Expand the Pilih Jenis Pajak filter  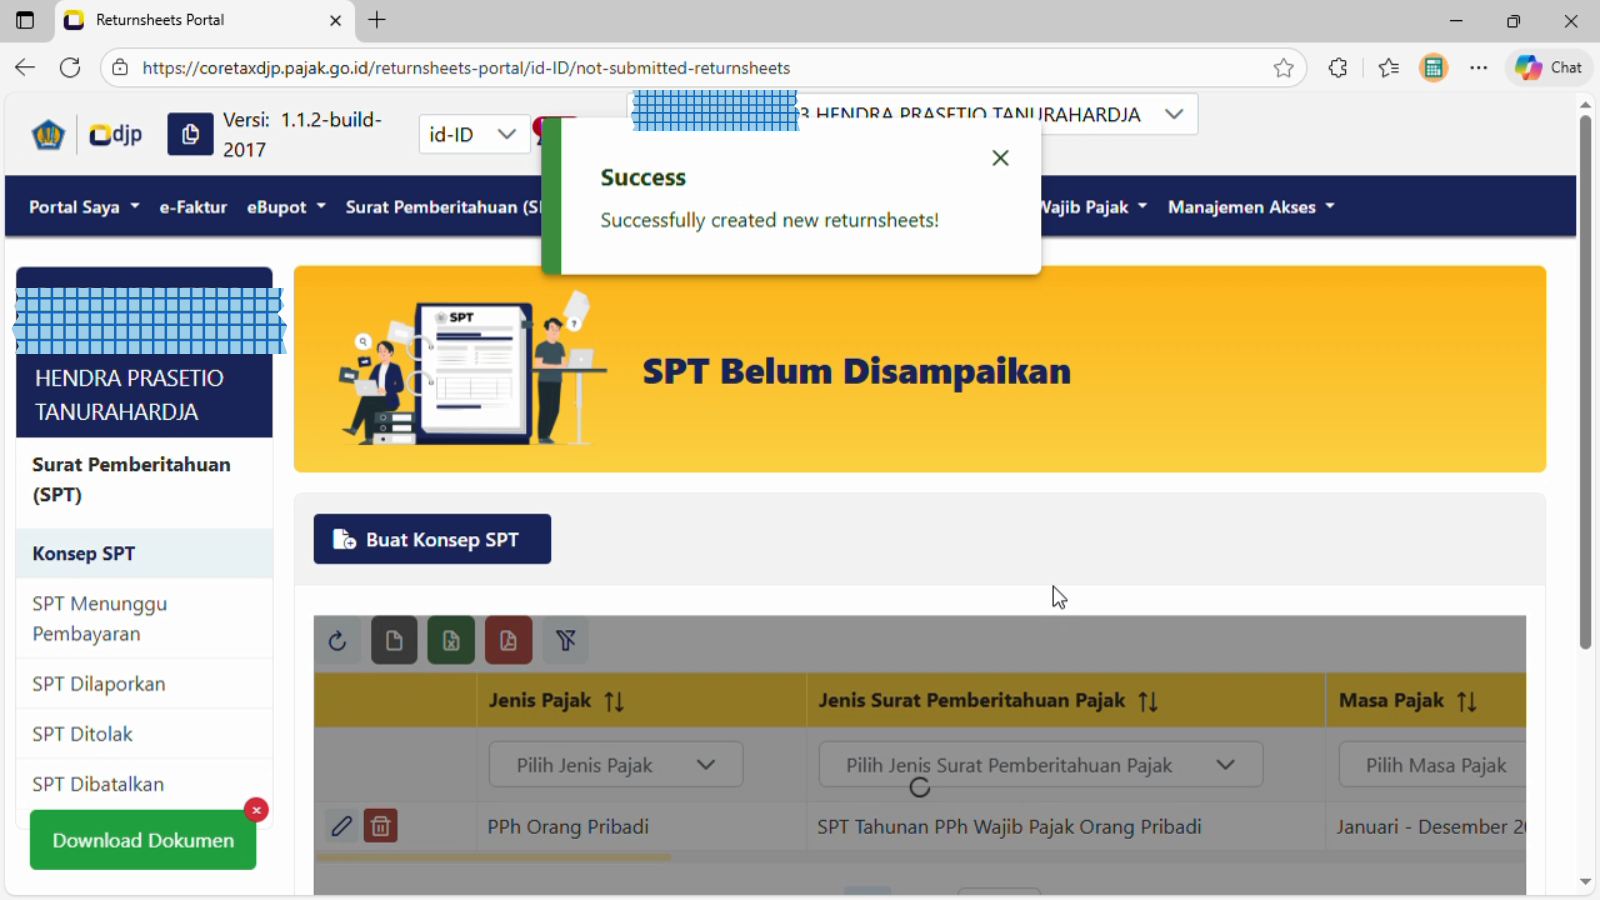tap(615, 765)
